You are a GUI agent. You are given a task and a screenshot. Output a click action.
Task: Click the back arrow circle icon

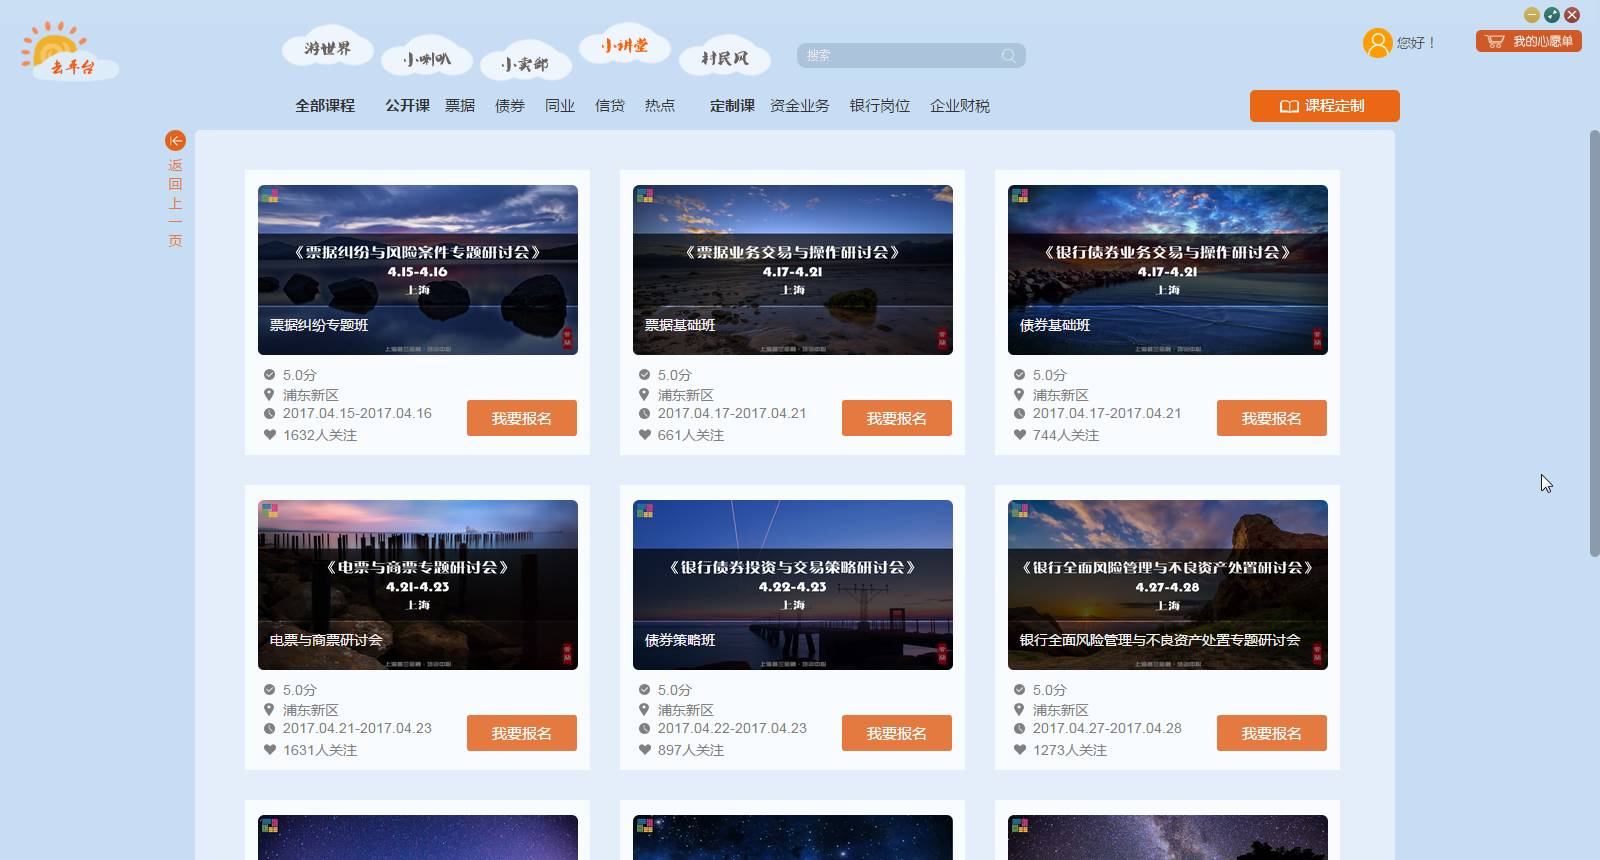[x=175, y=141]
